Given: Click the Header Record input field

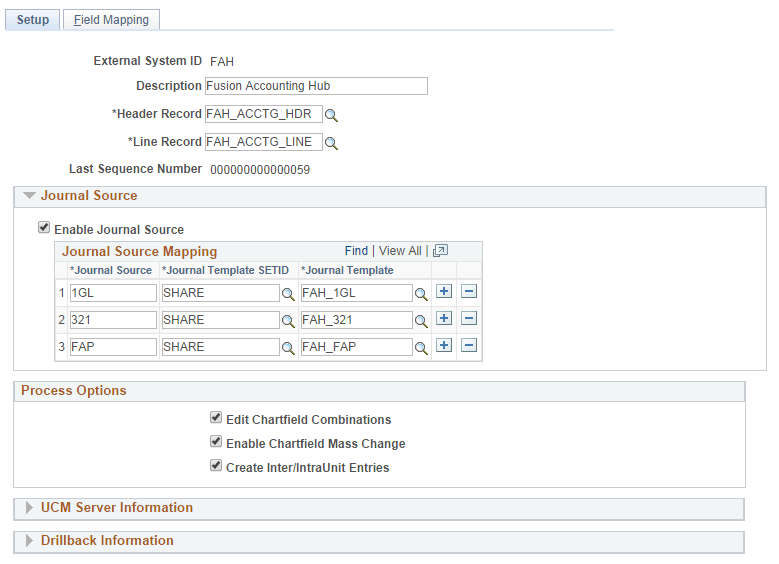Looking at the screenshot, I should tap(264, 114).
